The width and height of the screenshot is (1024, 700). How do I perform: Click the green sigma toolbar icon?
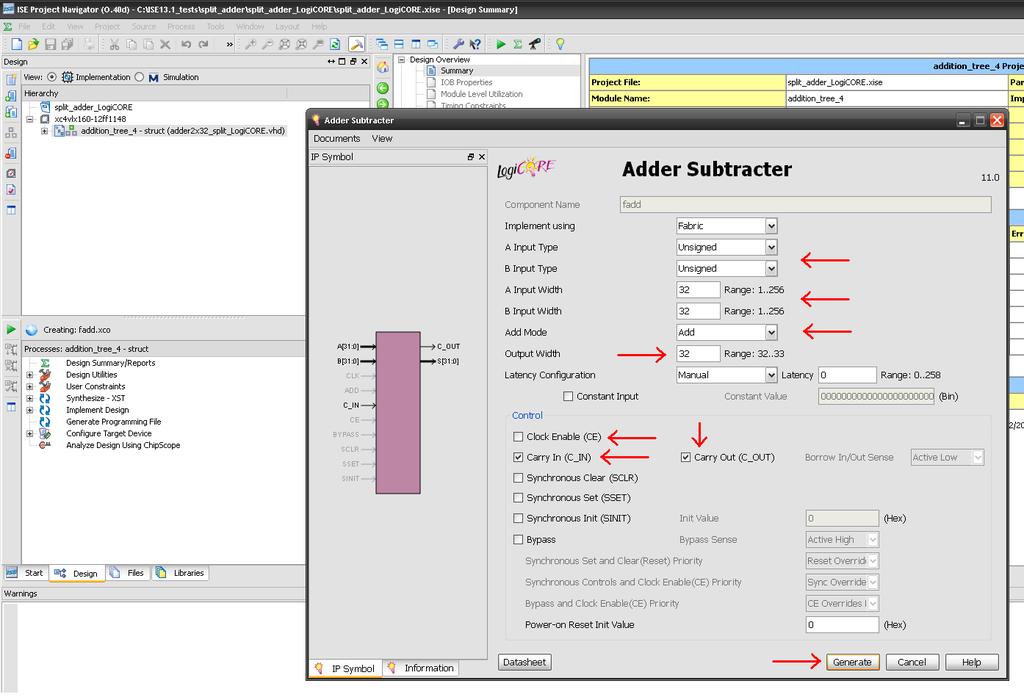click(517, 44)
